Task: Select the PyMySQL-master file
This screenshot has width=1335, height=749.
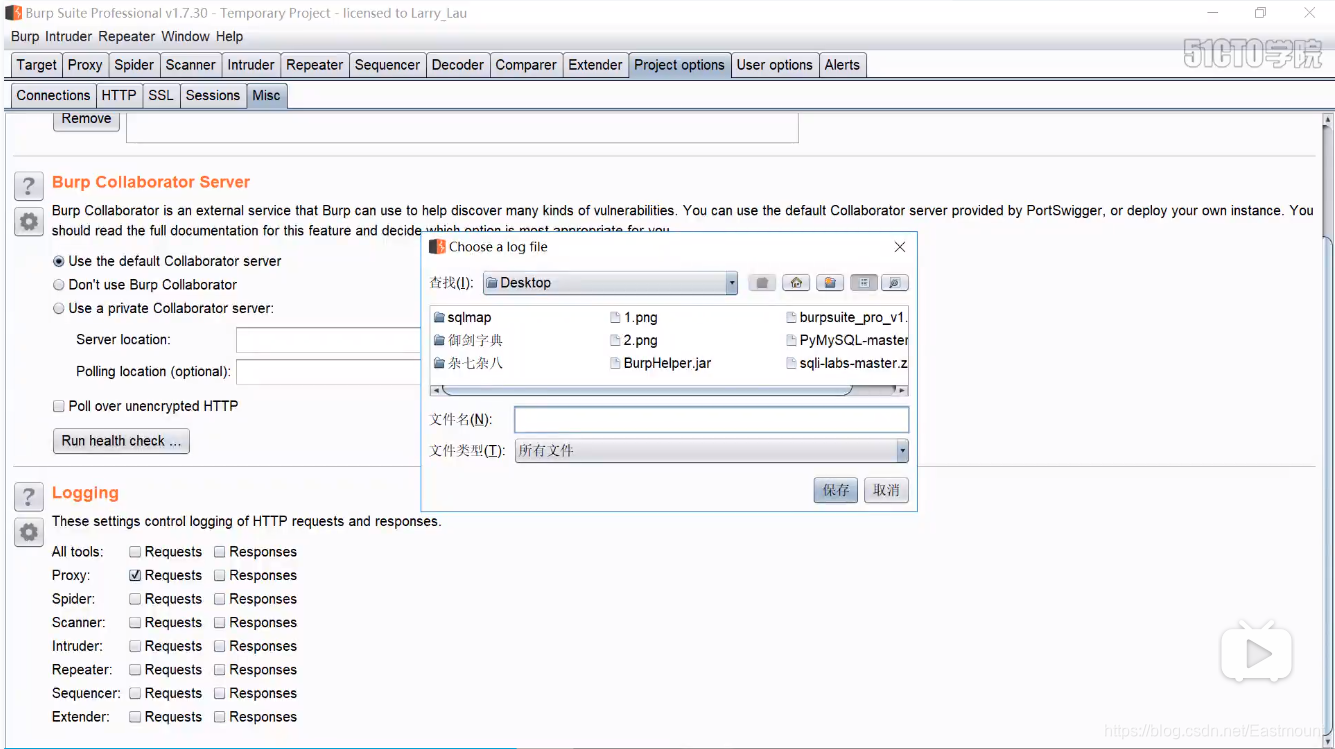Action: [x=846, y=340]
